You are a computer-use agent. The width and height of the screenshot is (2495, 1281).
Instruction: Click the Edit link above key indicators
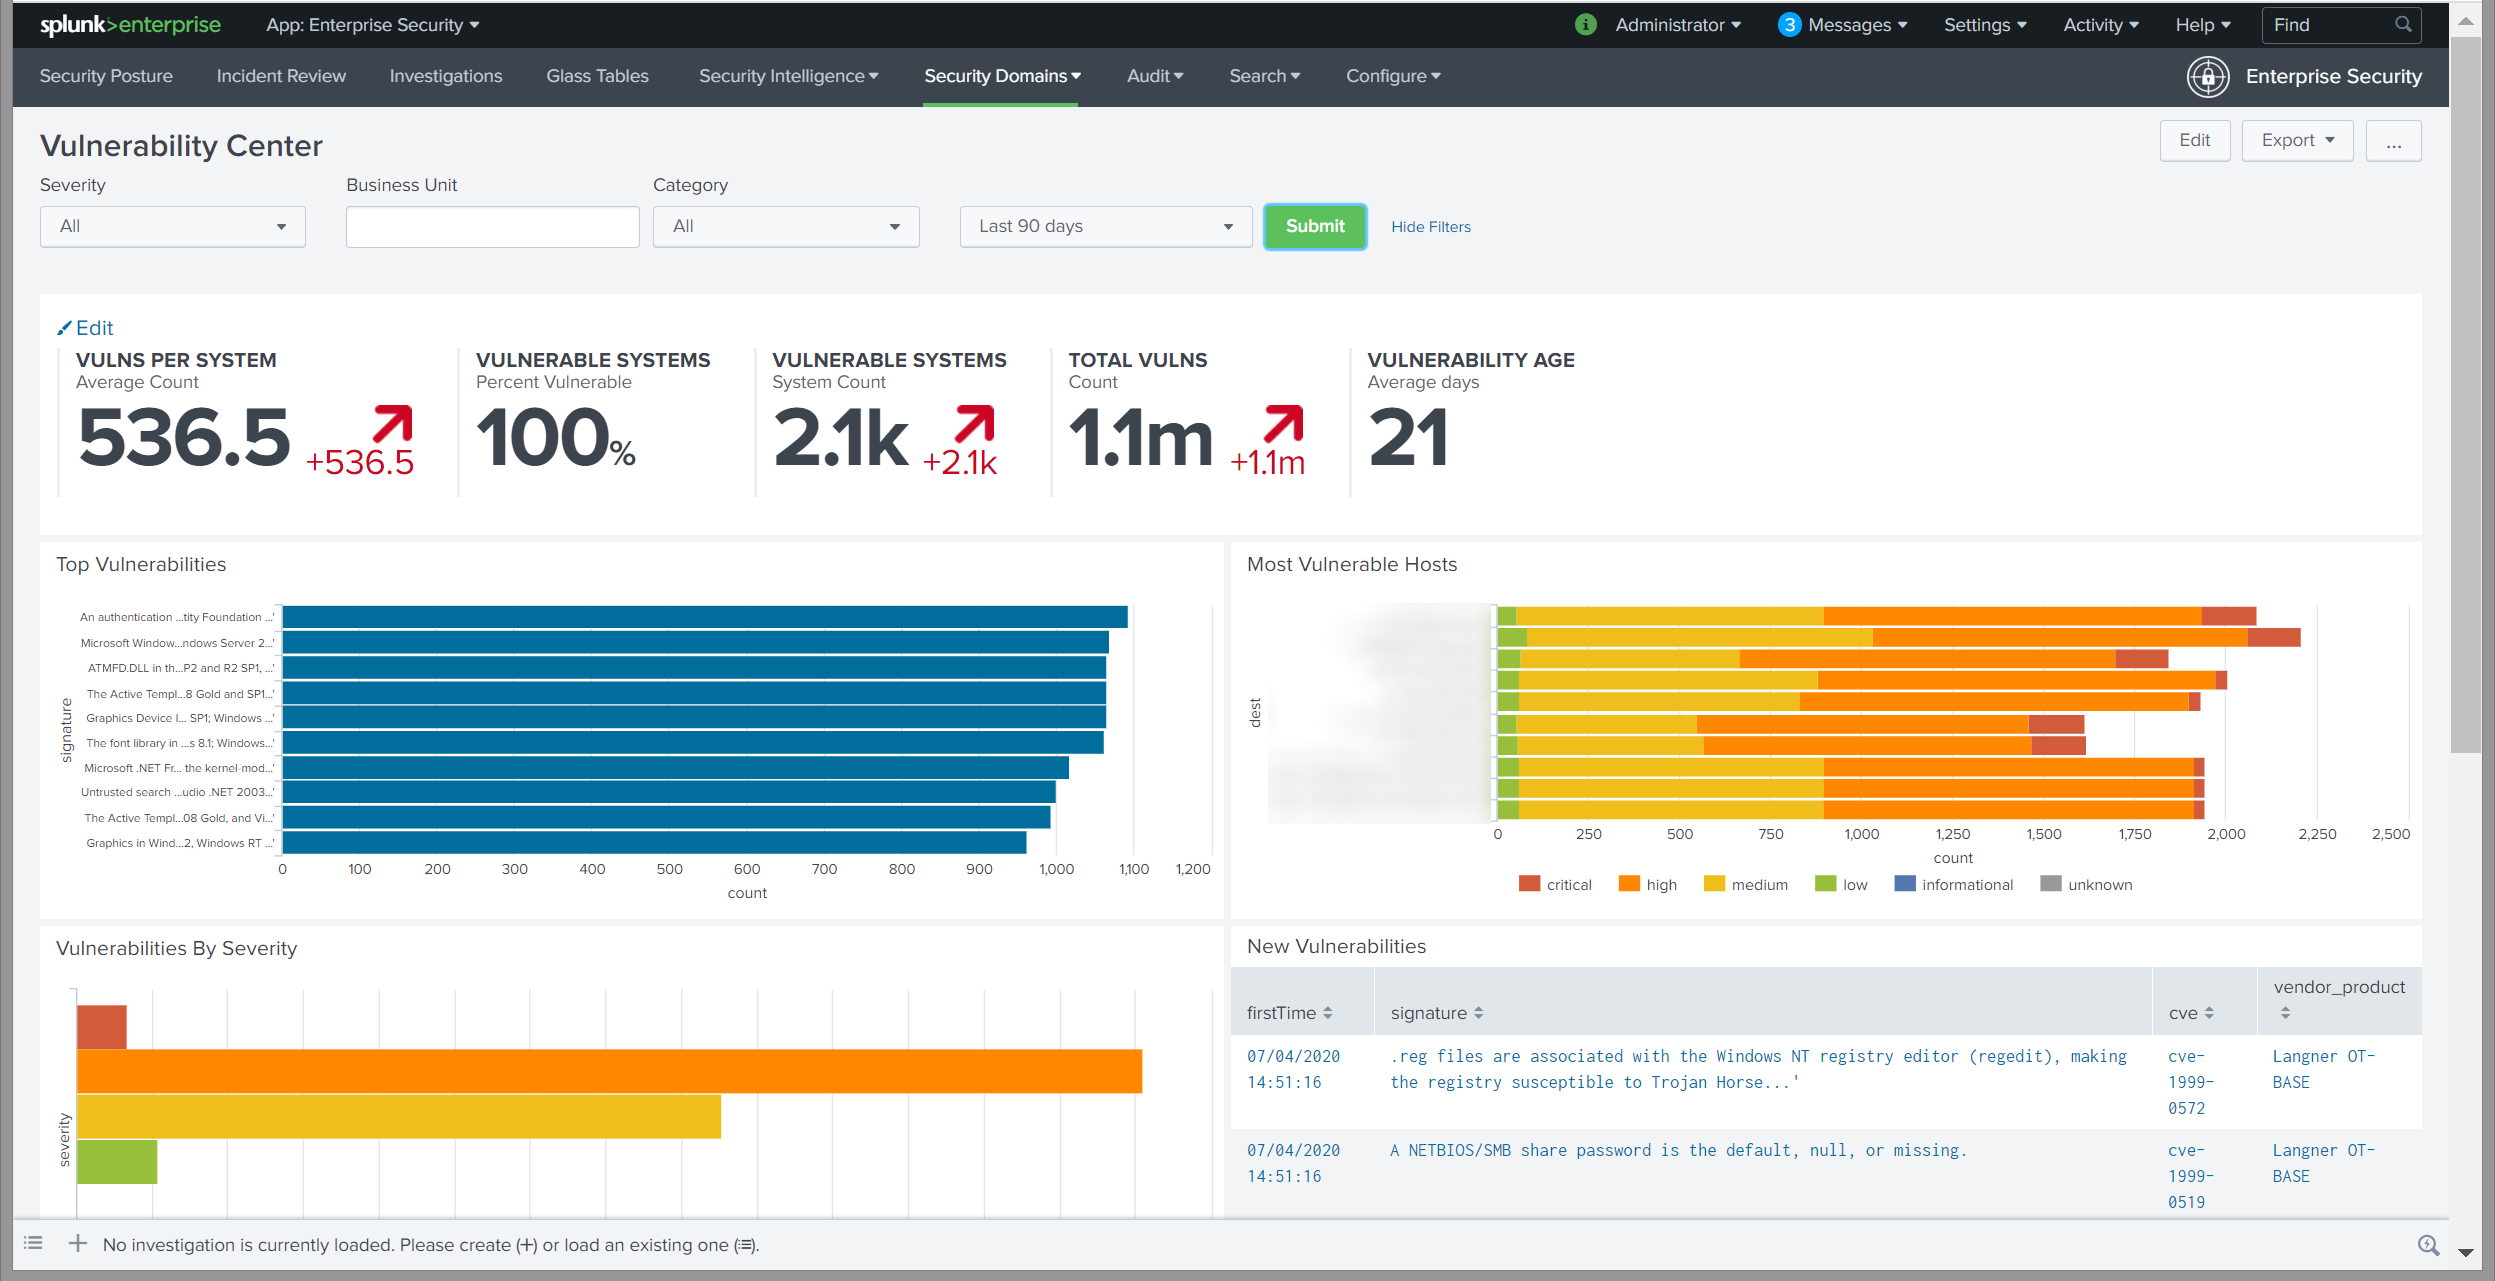point(95,328)
